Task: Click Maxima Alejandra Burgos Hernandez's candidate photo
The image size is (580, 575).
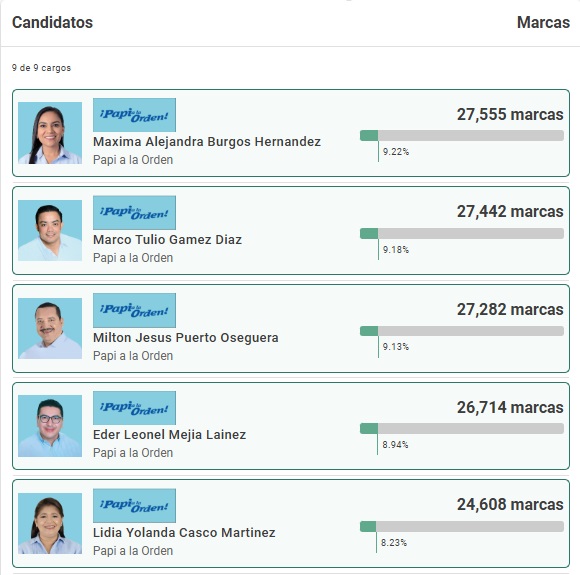Action: 50,133
